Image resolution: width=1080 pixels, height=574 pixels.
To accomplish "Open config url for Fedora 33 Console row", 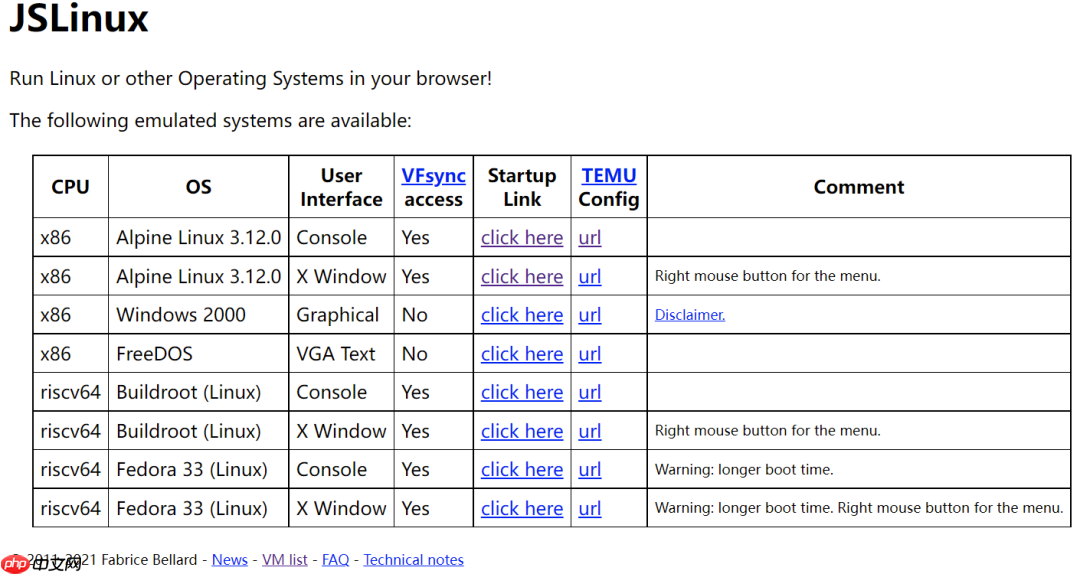I will pyautogui.click(x=590, y=470).
